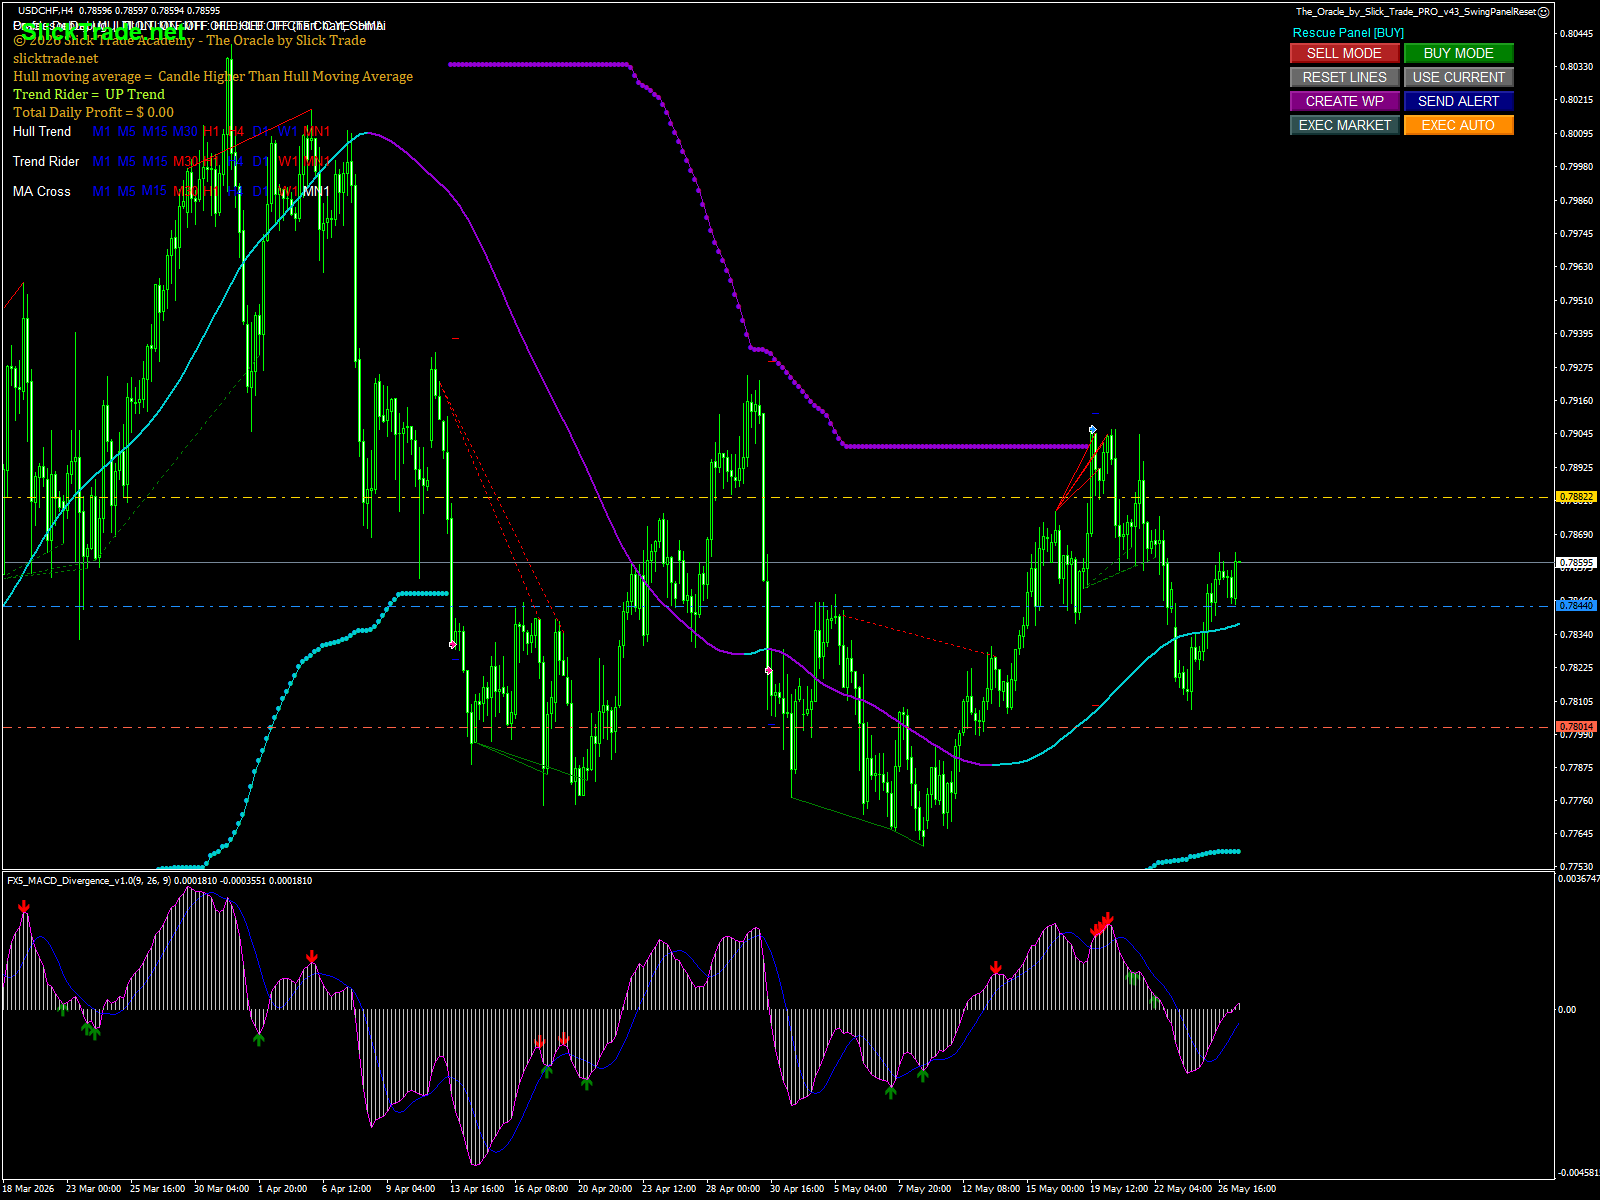
Task: Click the 13 Apr 16:00 time label
Action: click(x=477, y=1189)
